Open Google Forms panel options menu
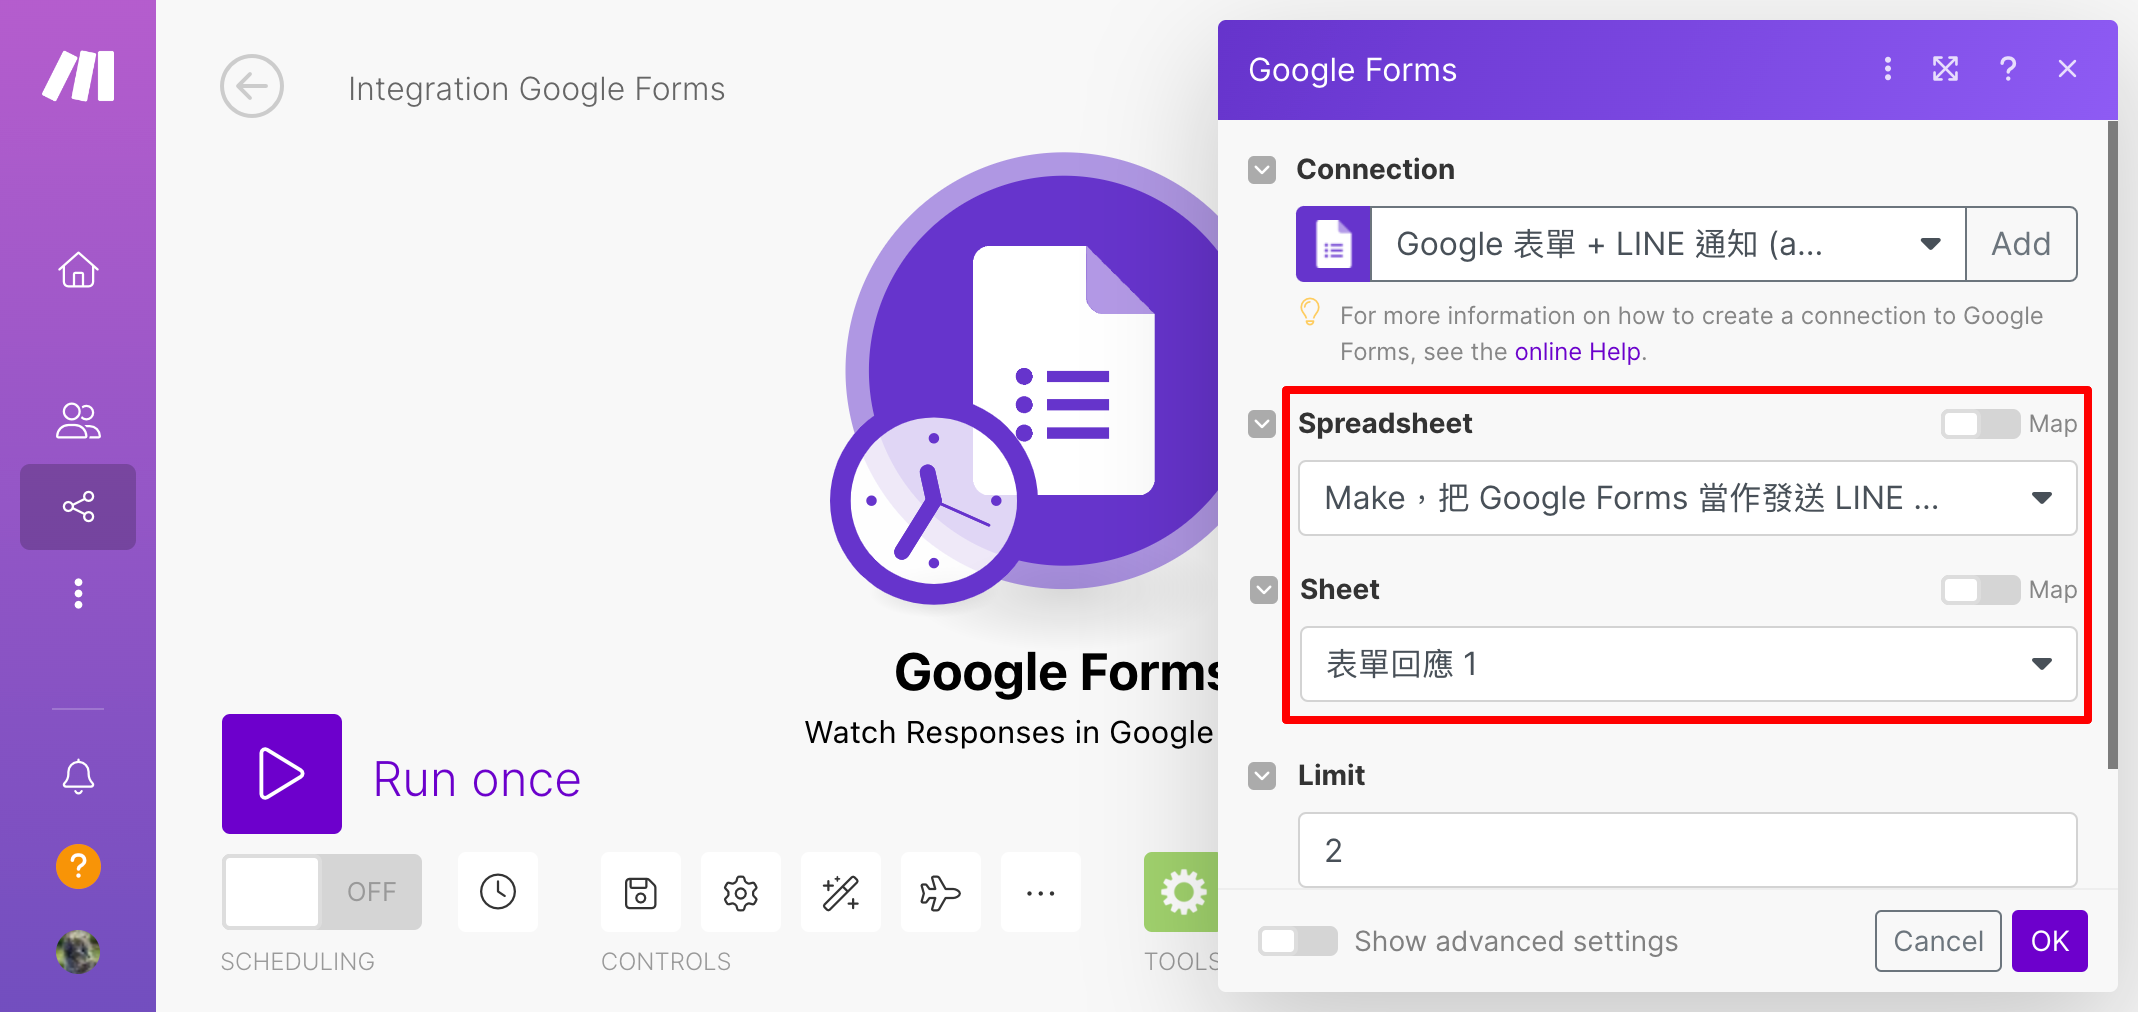 [1887, 69]
